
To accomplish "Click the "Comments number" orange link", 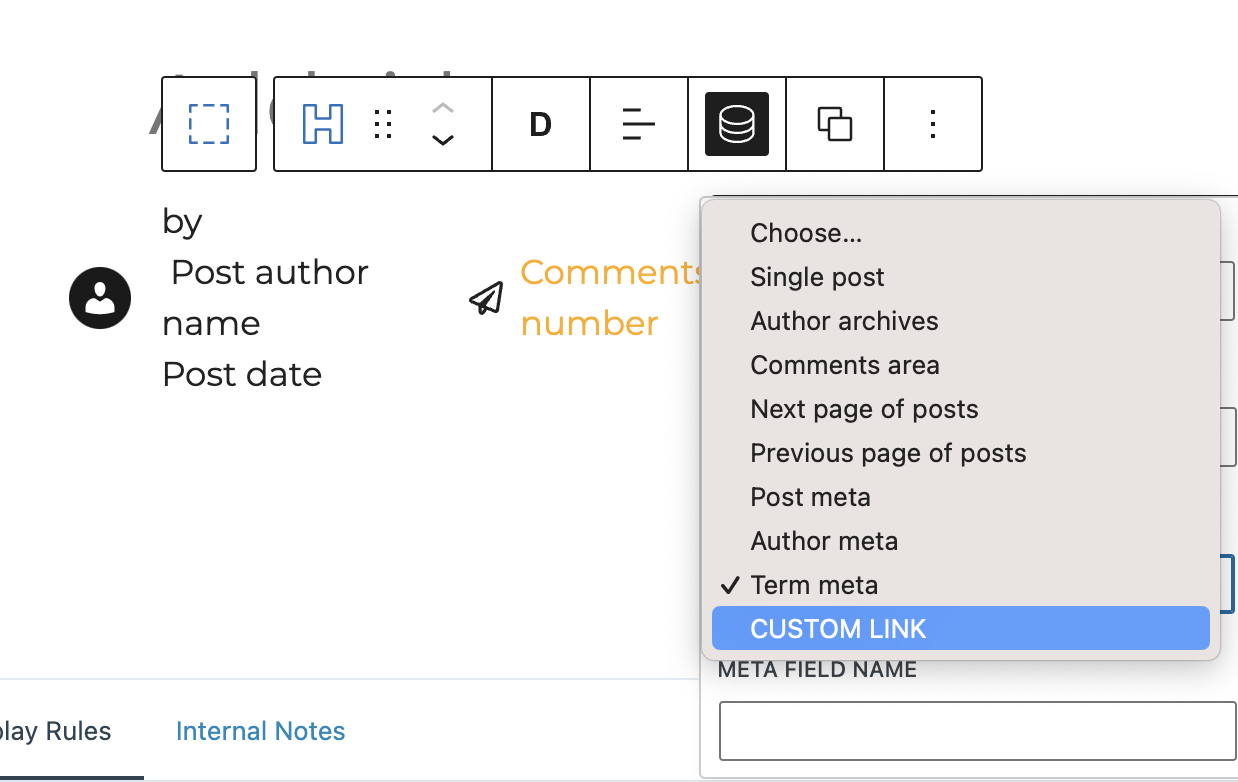I will (610, 297).
